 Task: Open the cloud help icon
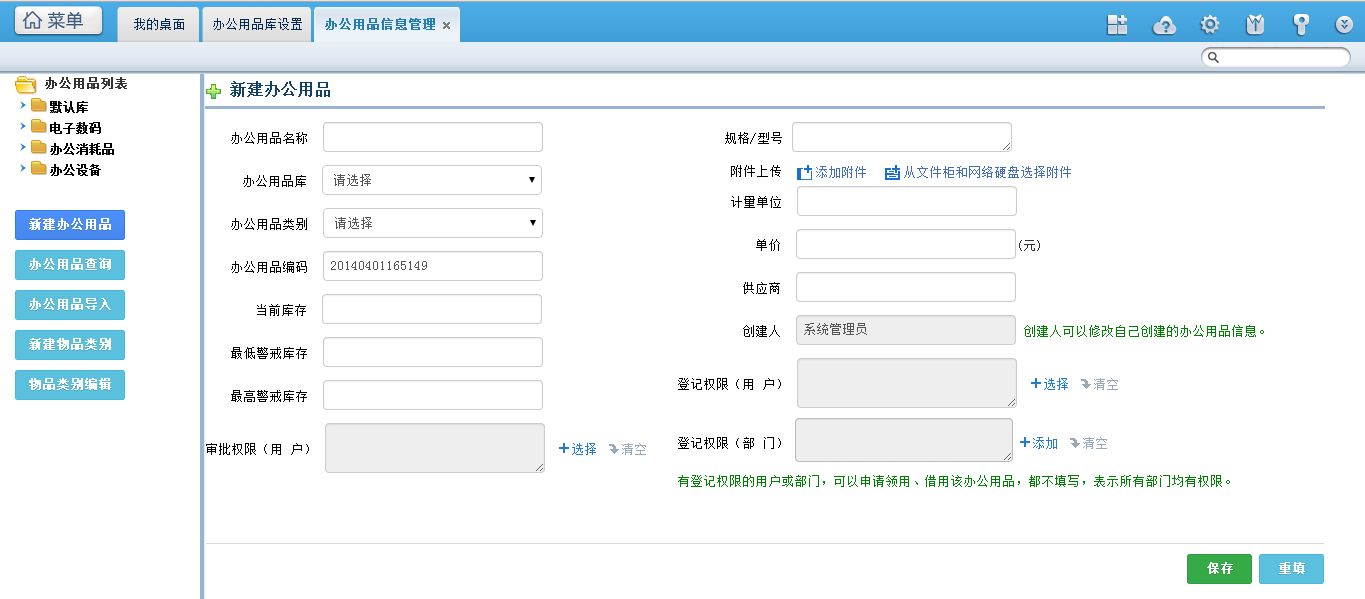click(x=1164, y=25)
